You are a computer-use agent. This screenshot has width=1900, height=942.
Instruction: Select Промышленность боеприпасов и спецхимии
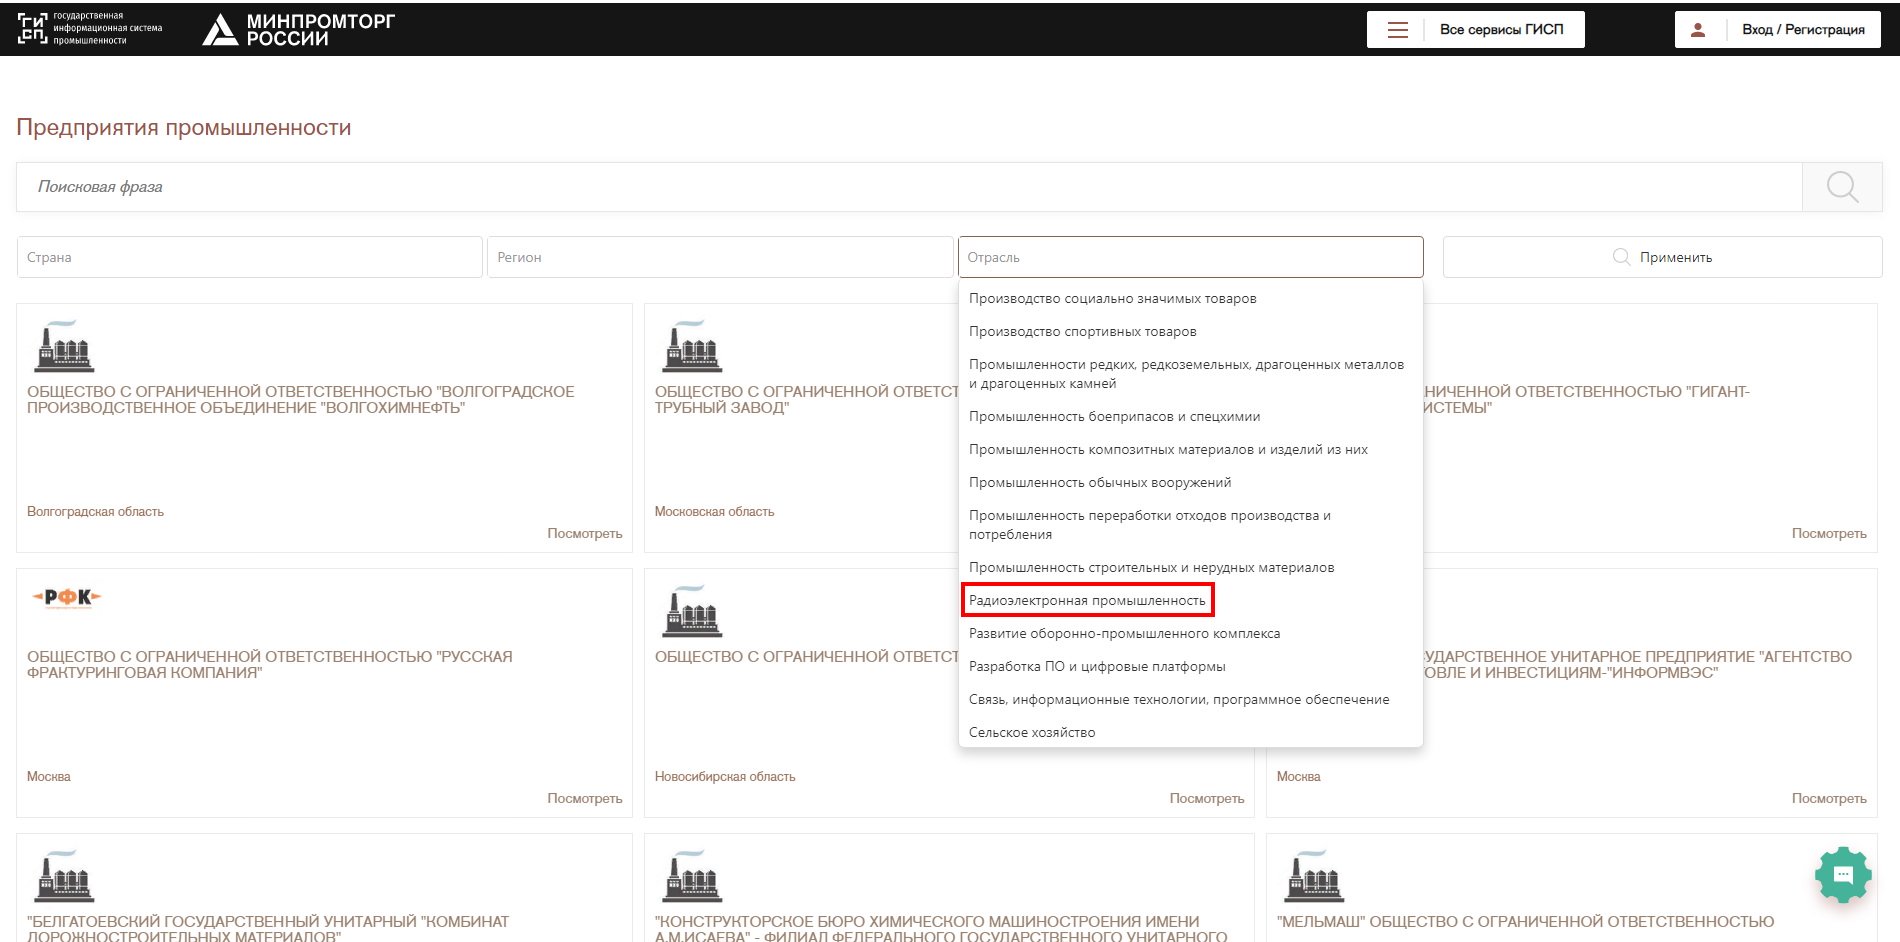click(1190, 416)
